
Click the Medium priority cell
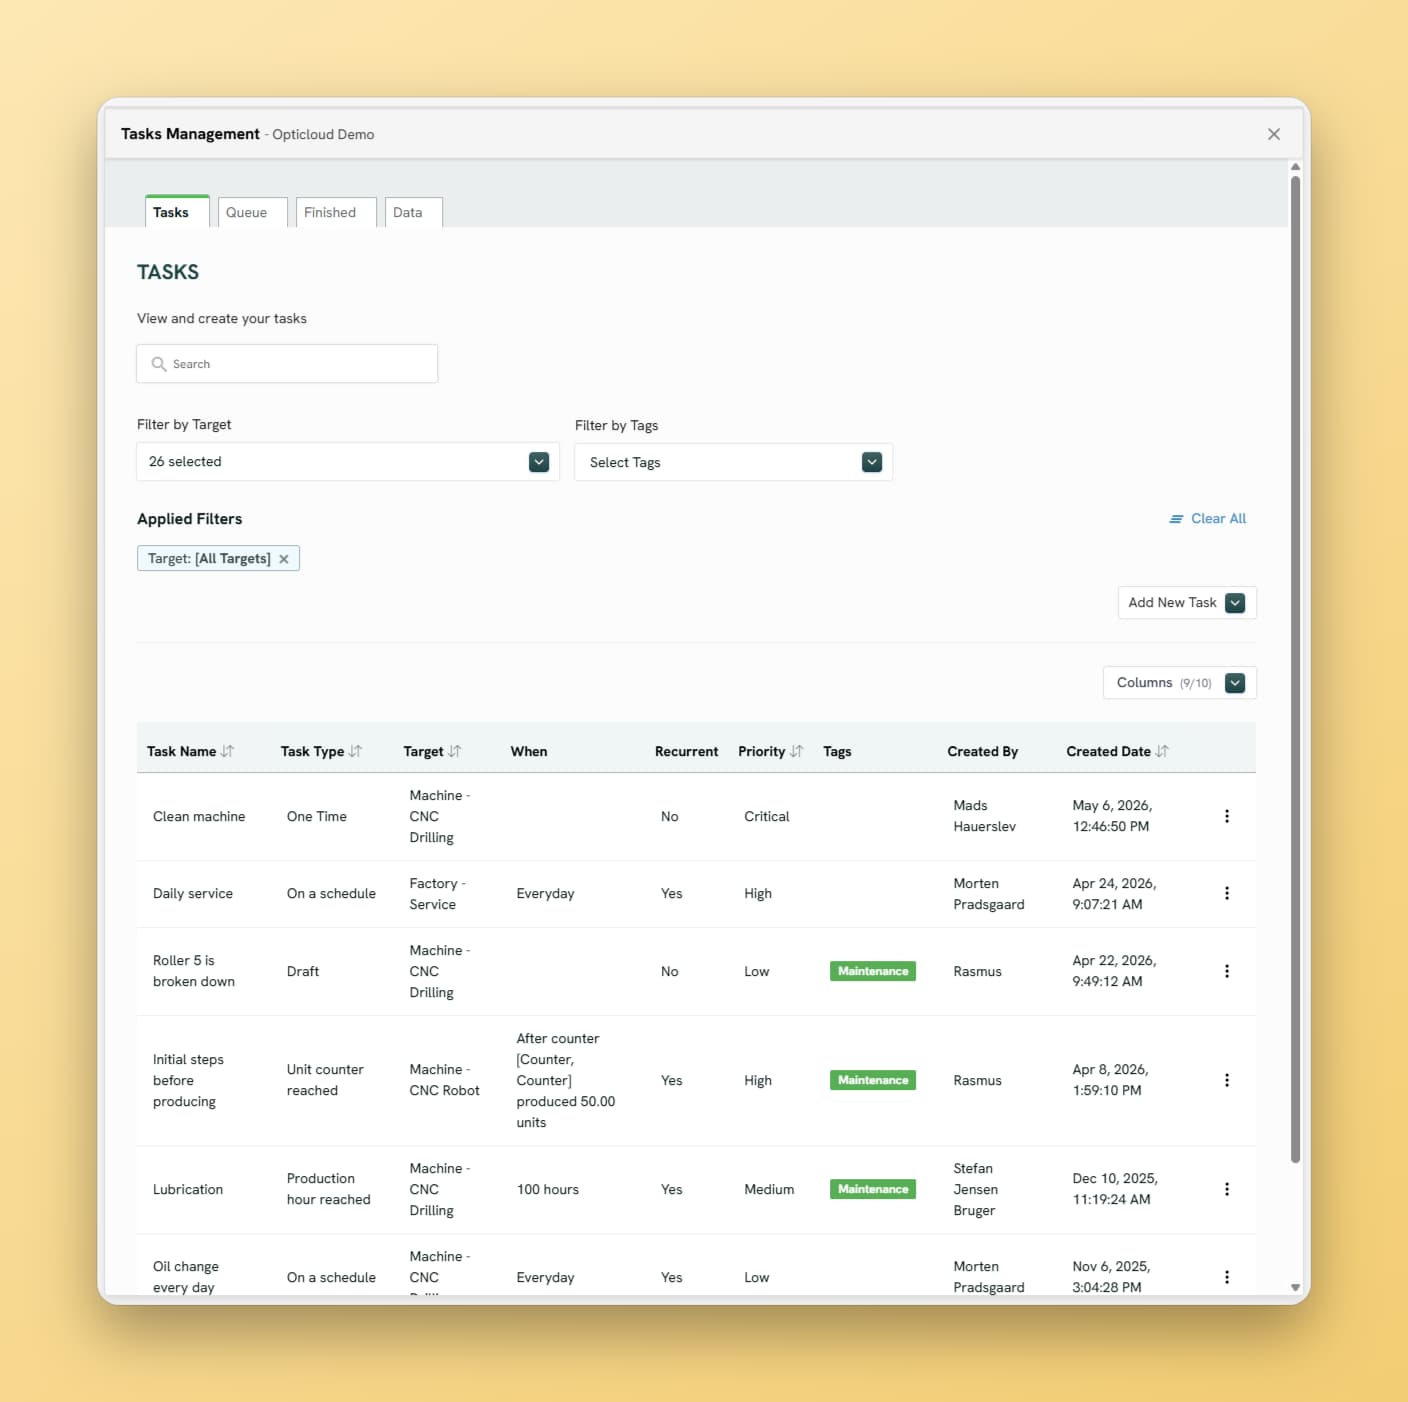pyautogui.click(x=769, y=1189)
